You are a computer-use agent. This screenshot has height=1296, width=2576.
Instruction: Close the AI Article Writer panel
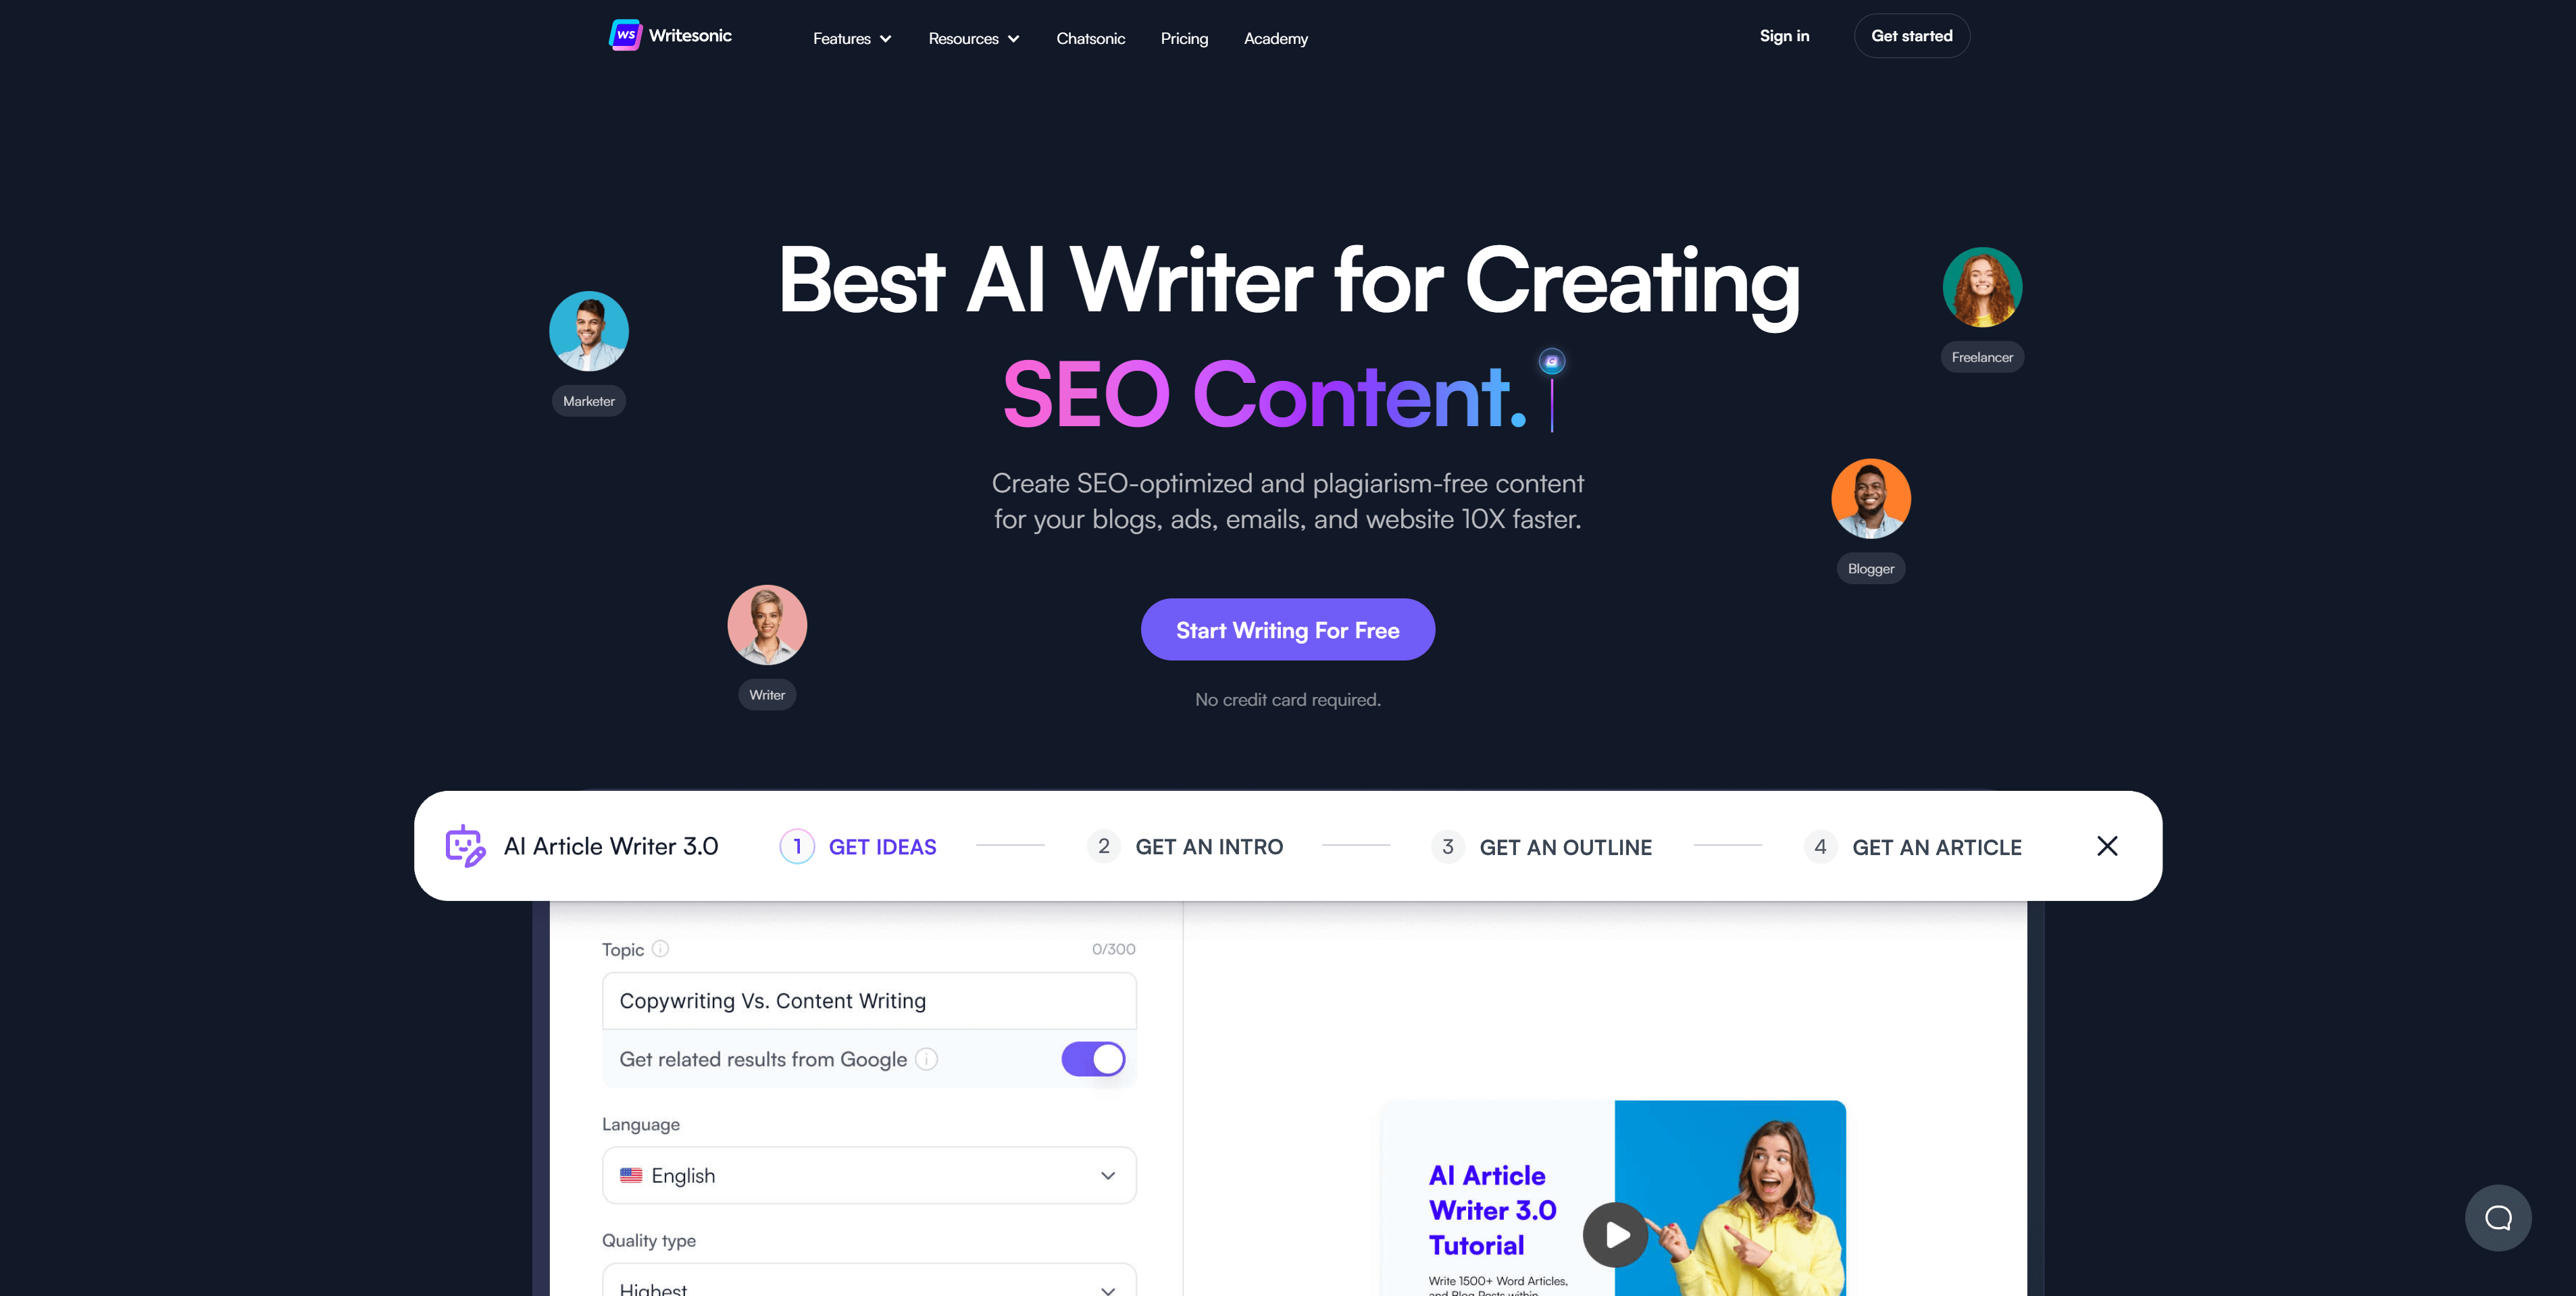point(2108,845)
